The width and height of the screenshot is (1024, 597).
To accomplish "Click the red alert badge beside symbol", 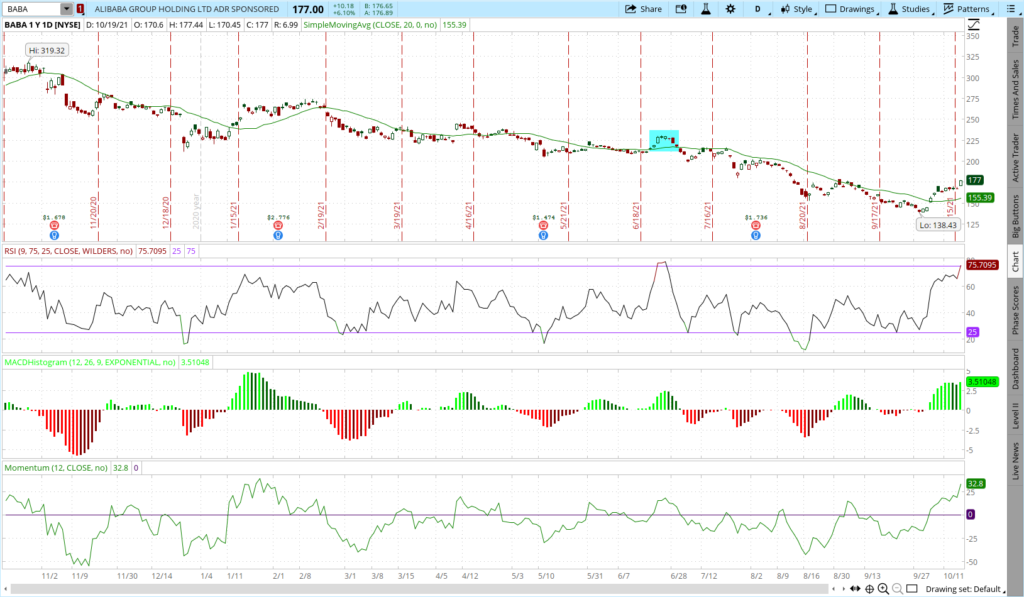I will pos(80,8).
